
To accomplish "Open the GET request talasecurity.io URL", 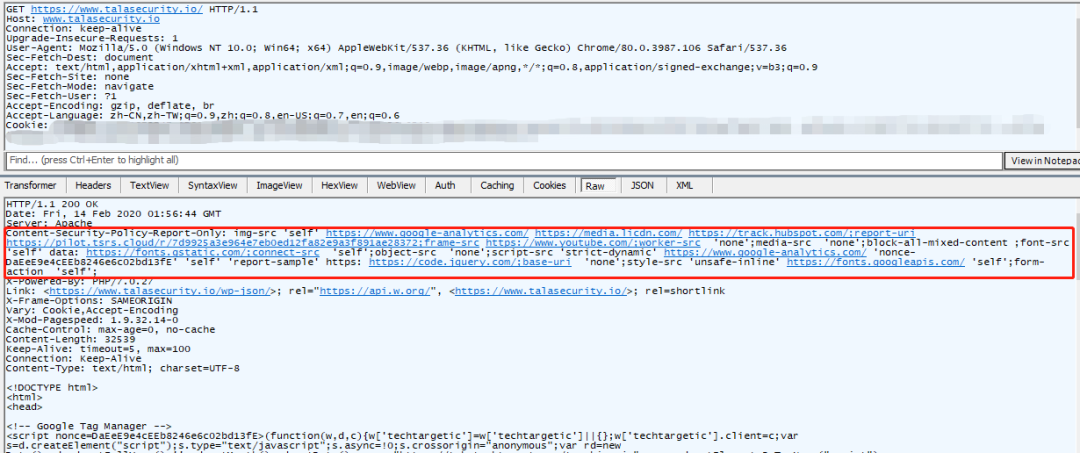I will (116, 10).
